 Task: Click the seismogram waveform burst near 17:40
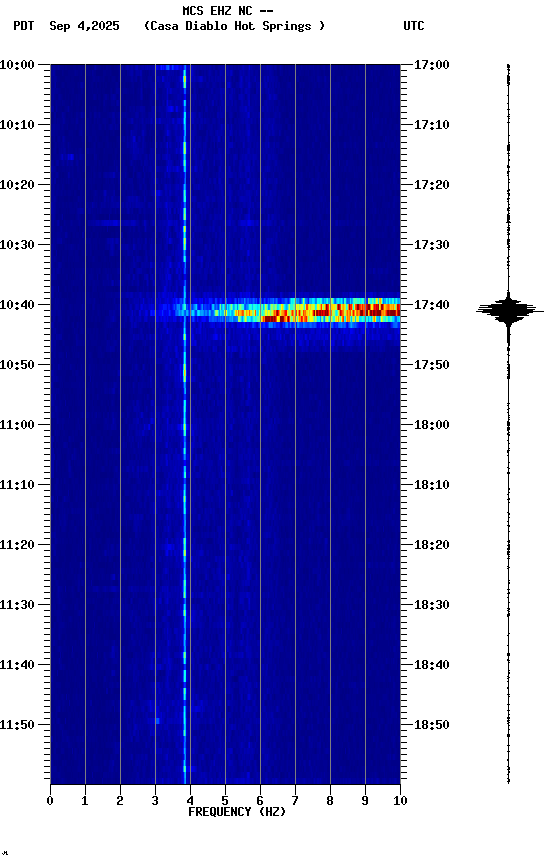click(509, 311)
